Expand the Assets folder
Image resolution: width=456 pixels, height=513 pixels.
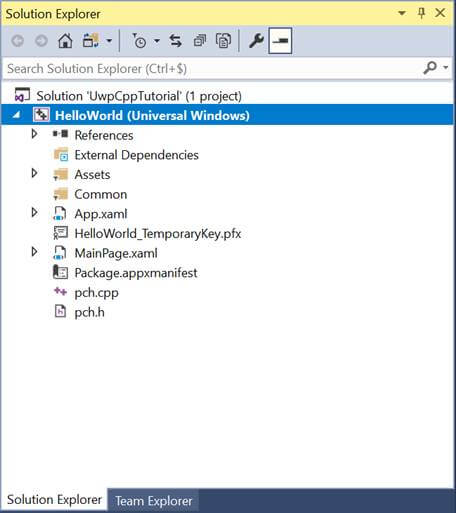[x=34, y=174]
